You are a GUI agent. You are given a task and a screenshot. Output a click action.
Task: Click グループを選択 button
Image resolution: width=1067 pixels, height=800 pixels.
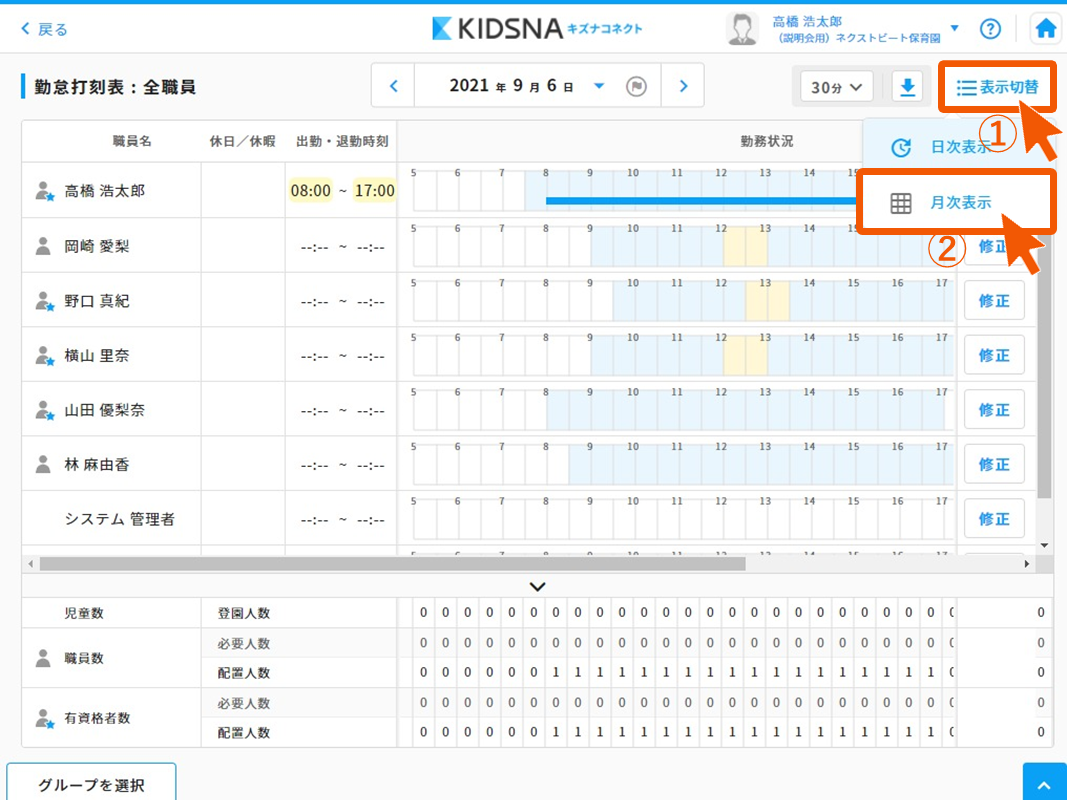[91, 784]
